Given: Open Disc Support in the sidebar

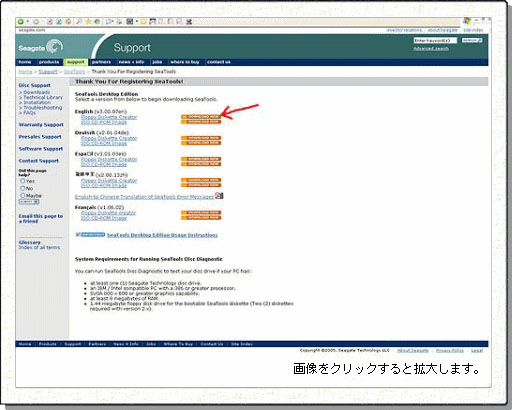Looking at the screenshot, I should pyautogui.click(x=35, y=85).
